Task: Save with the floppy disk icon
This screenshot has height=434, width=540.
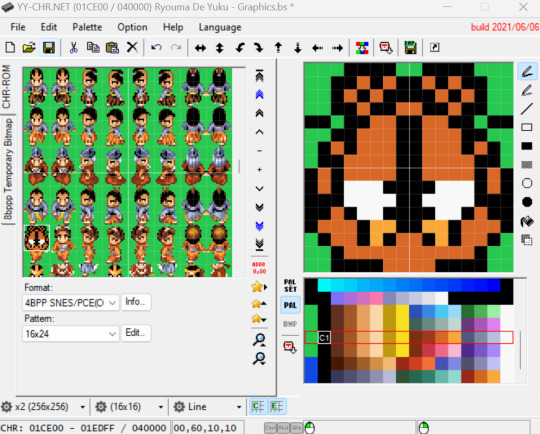Action: coord(49,48)
